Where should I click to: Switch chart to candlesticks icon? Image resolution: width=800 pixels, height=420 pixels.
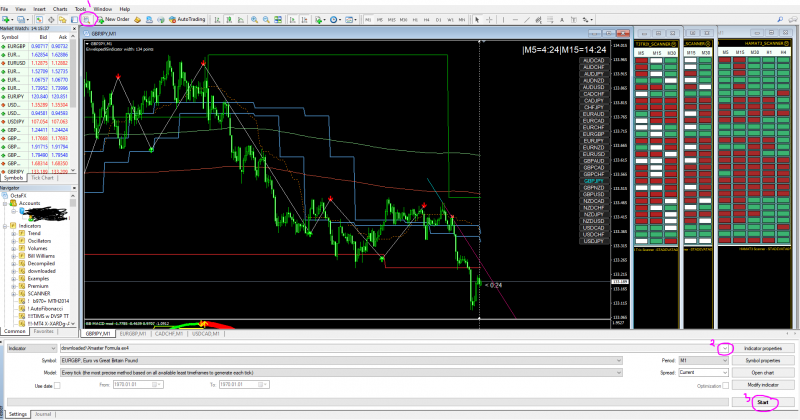pos(229,19)
